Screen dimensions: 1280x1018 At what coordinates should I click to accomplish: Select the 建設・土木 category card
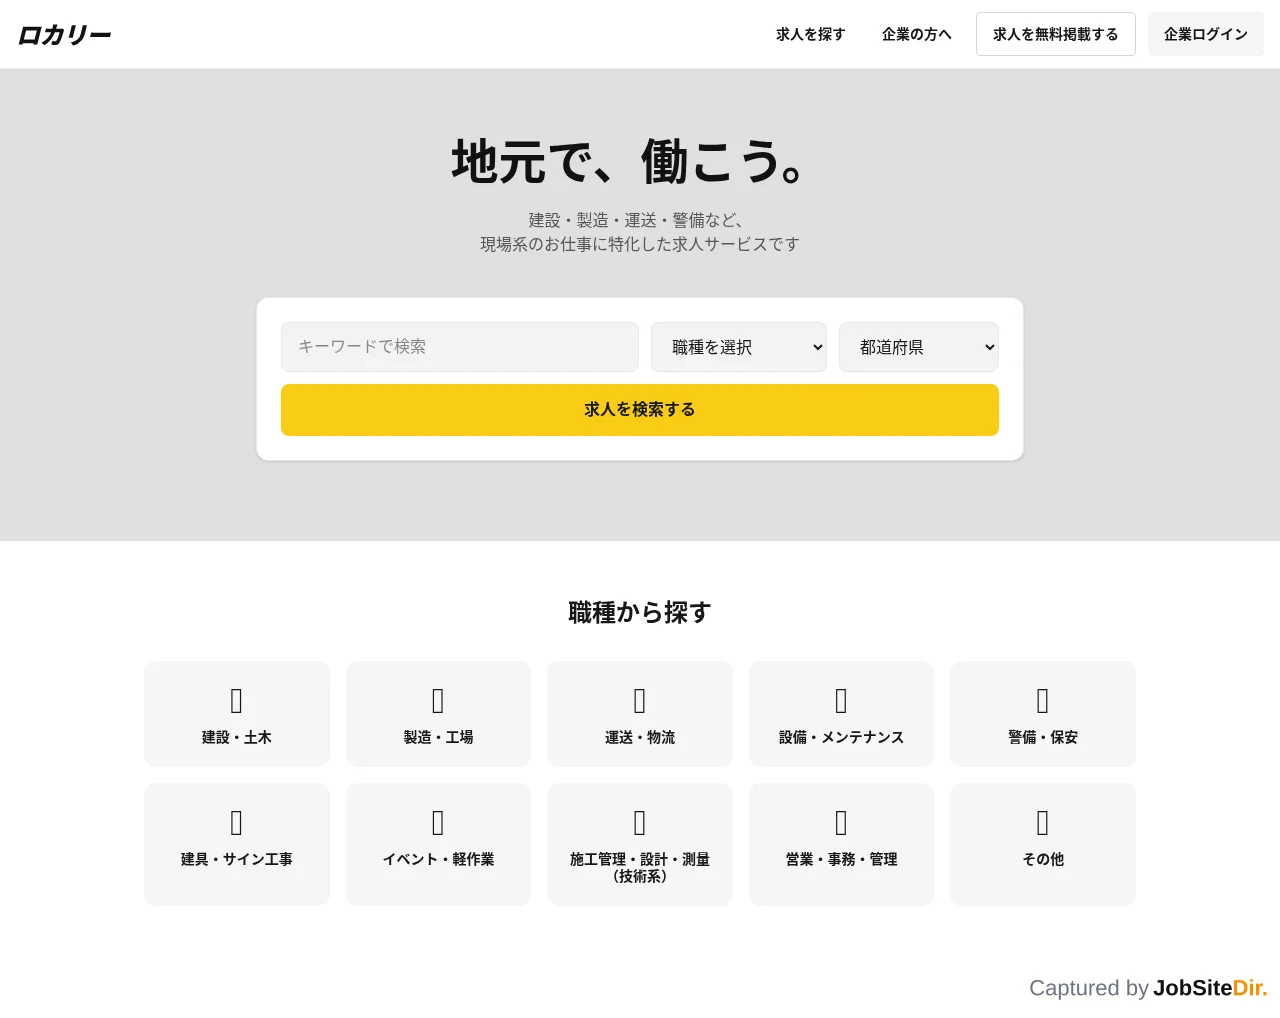click(x=237, y=714)
